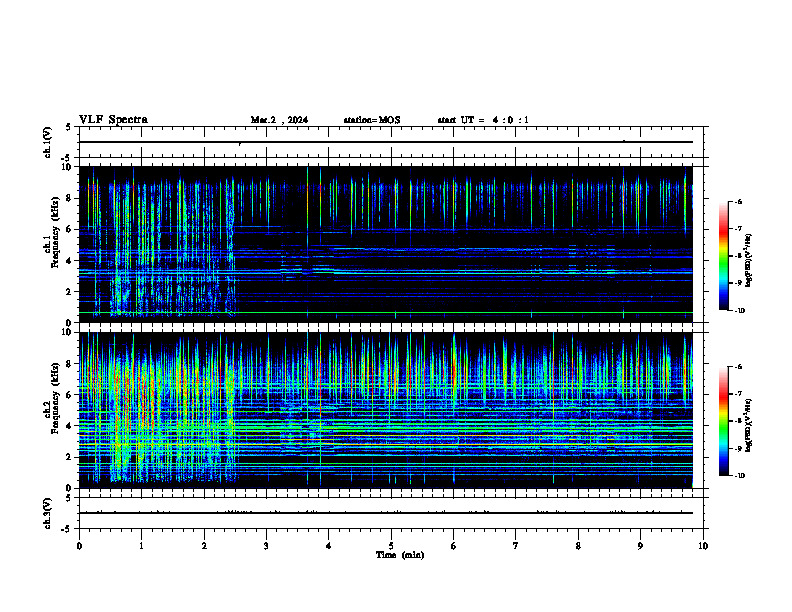Image resolution: width=792 pixels, height=612 pixels.
Task: Click time axis tick label "8"
Action: pos(578,546)
